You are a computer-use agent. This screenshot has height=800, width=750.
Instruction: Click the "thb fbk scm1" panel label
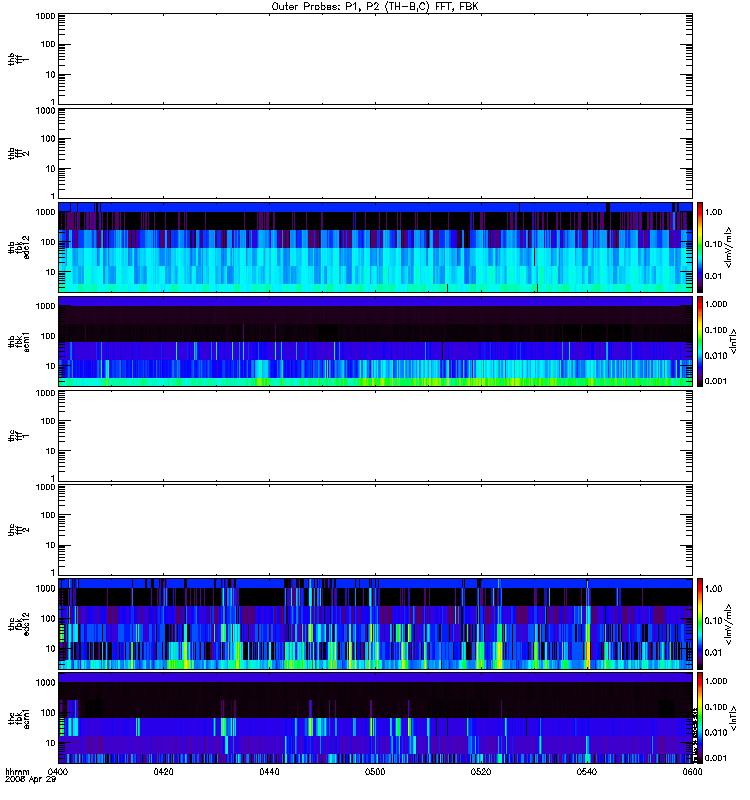[19, 341]
